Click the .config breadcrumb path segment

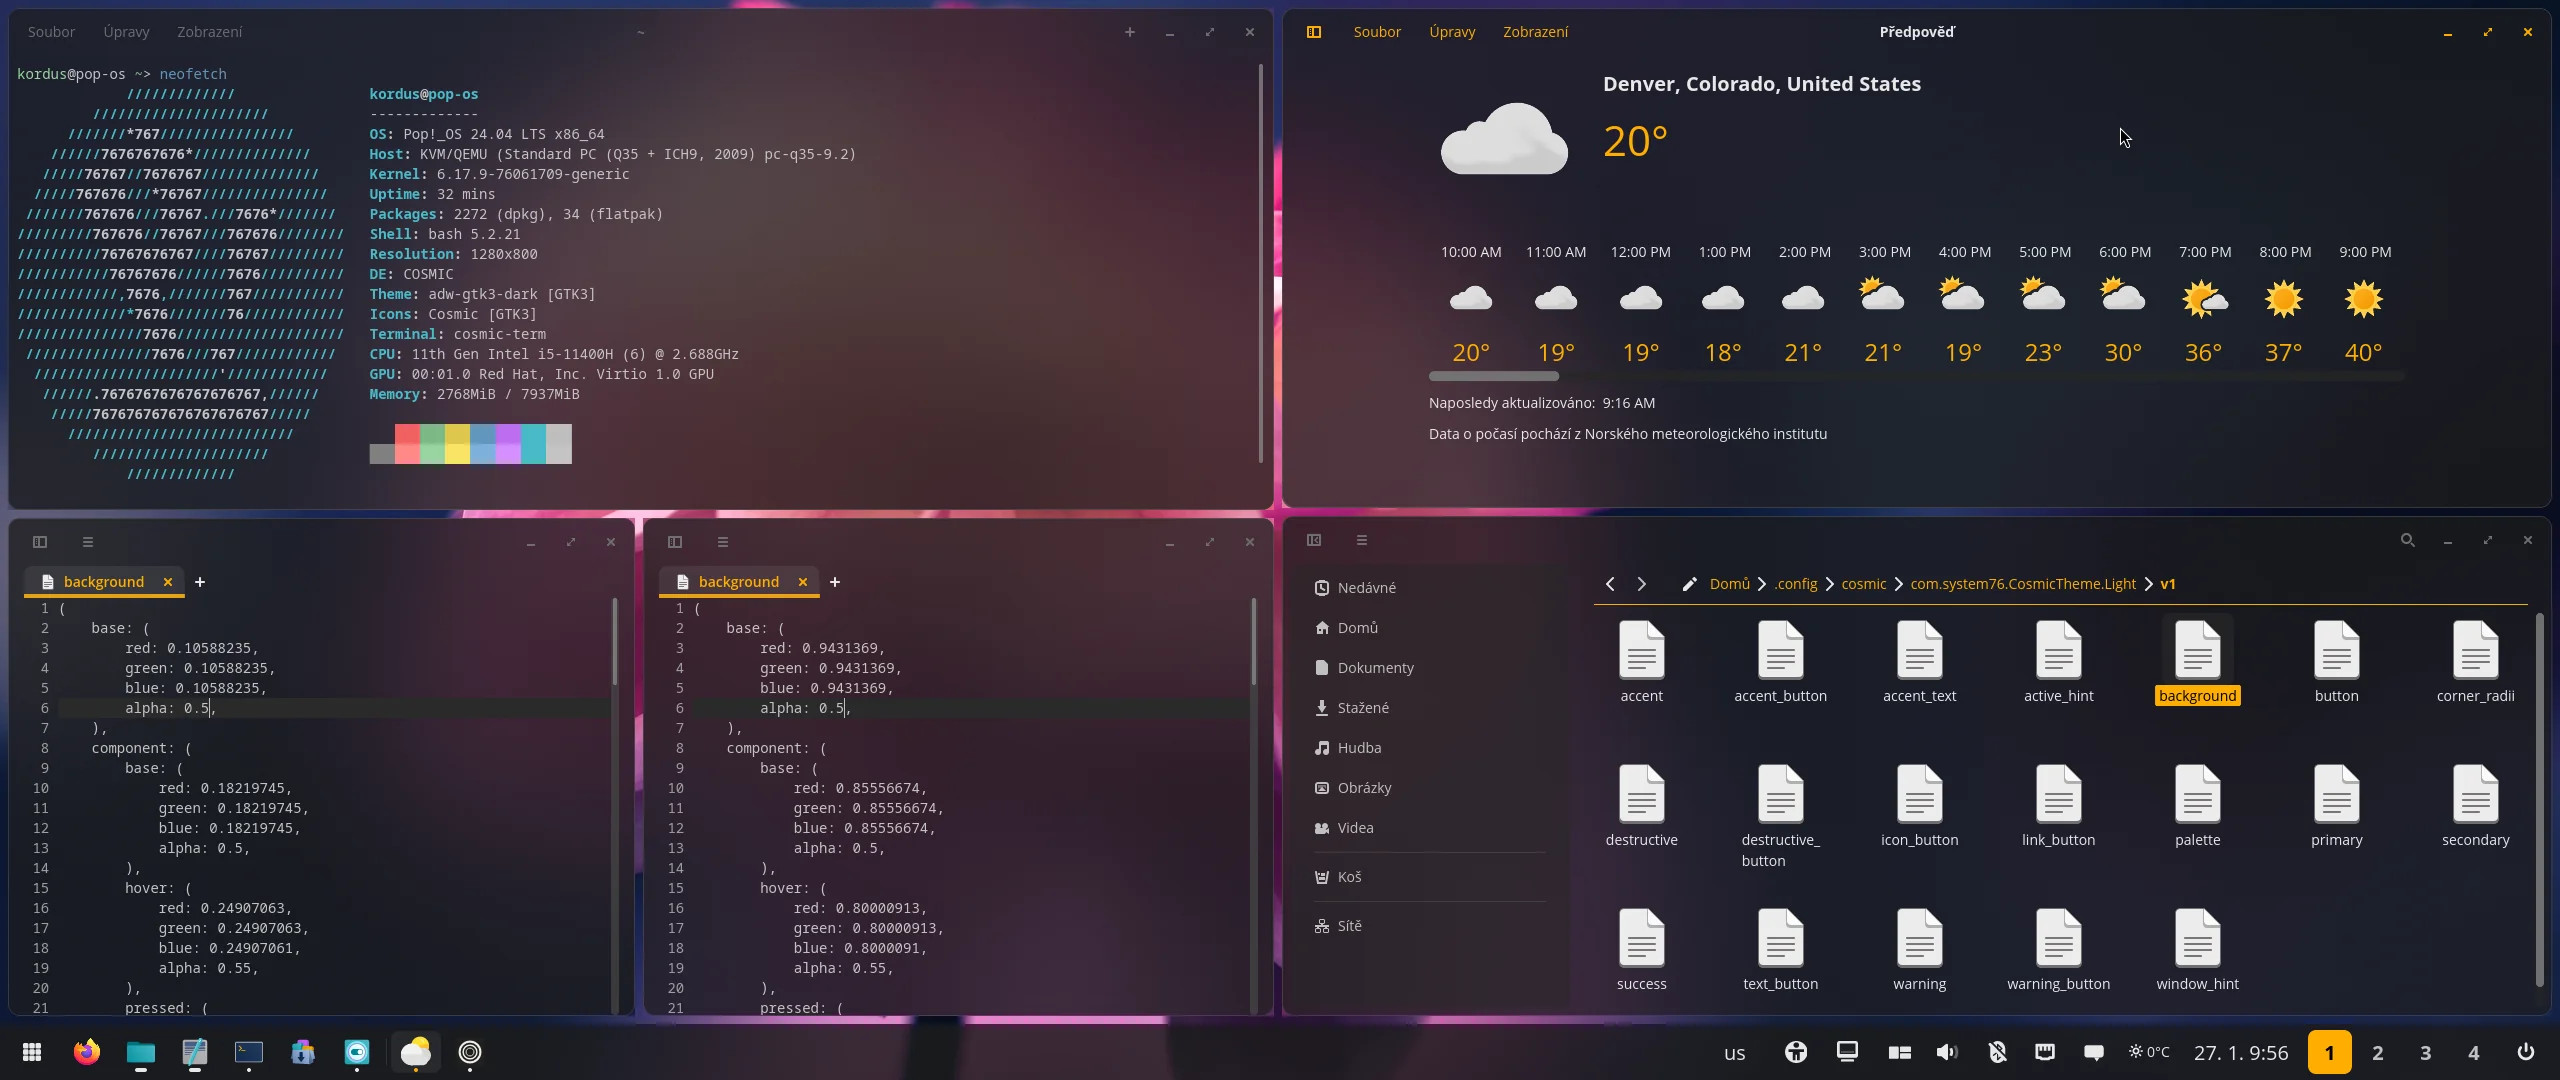tap(1796, 584)
